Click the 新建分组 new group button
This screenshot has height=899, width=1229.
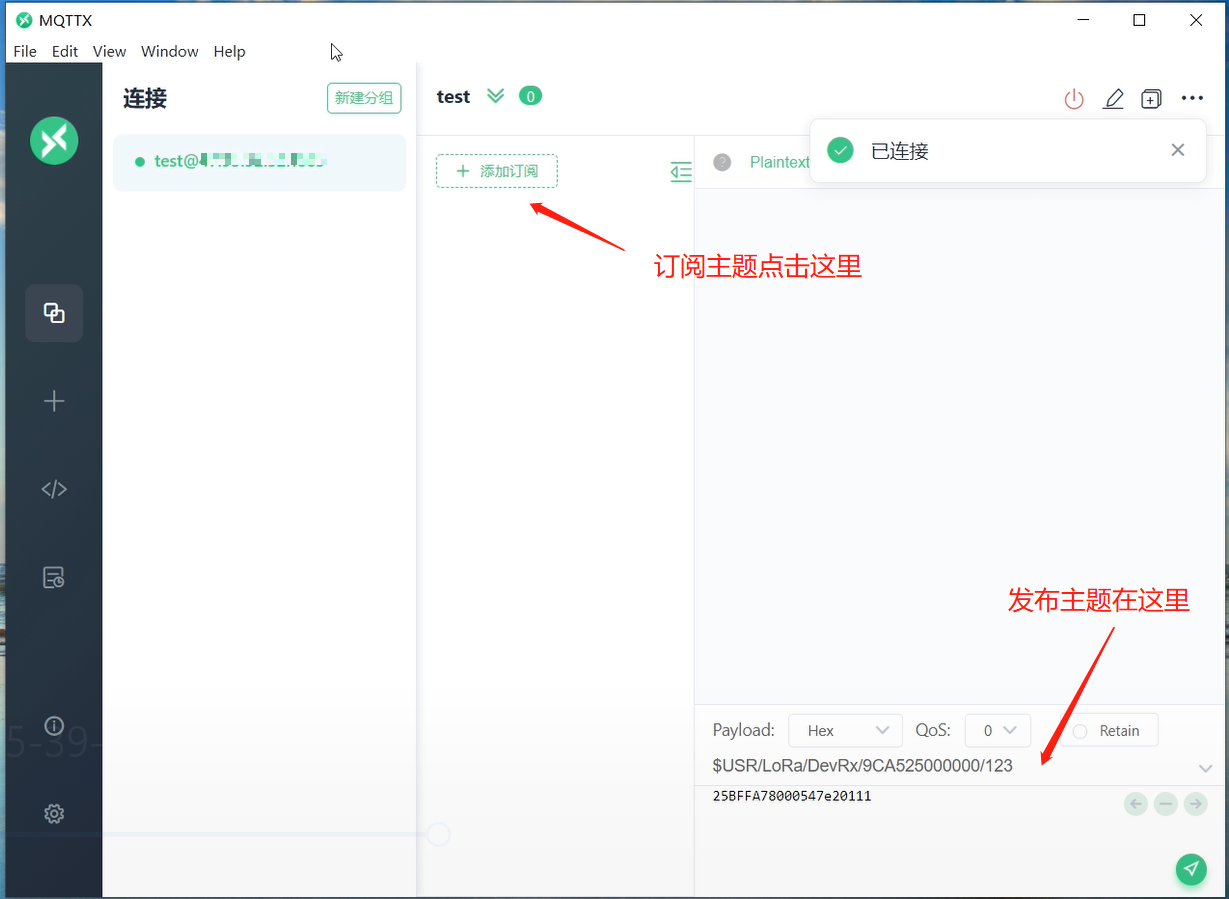coord(364,98)
